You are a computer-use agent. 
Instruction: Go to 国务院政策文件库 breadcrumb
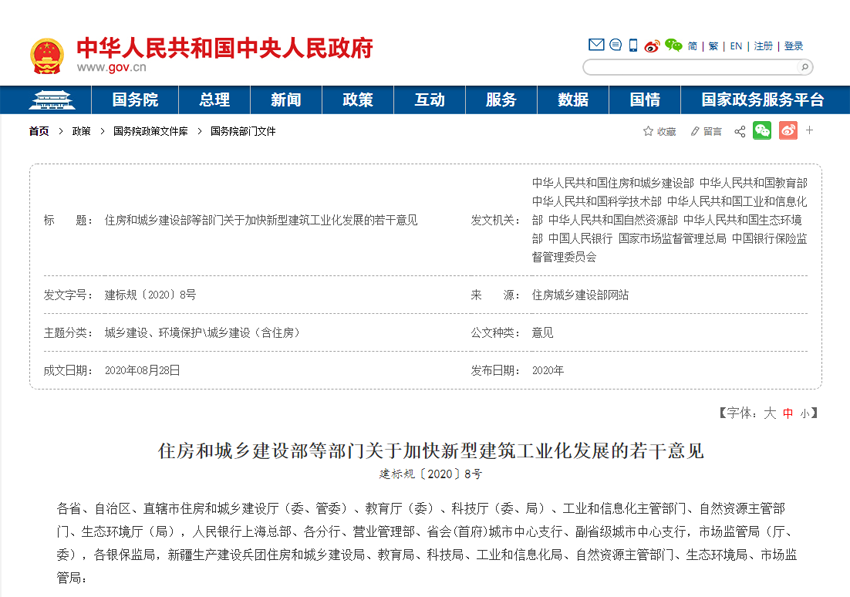[151, 131]
